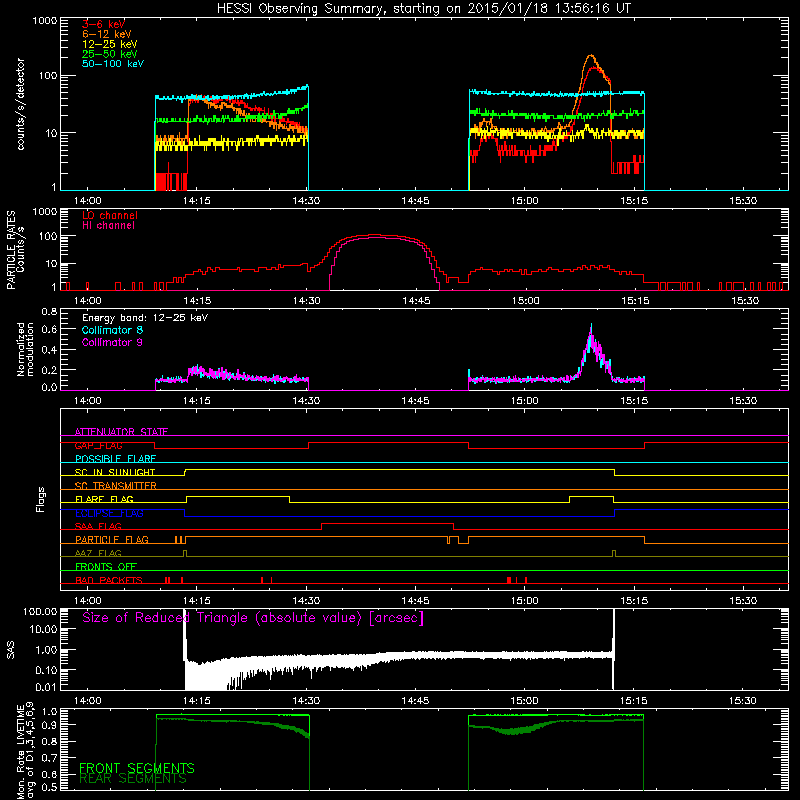Click the REAR SEGMENTS legend label
The width and height of the screenshot is (800, 800).
point(133,779)
